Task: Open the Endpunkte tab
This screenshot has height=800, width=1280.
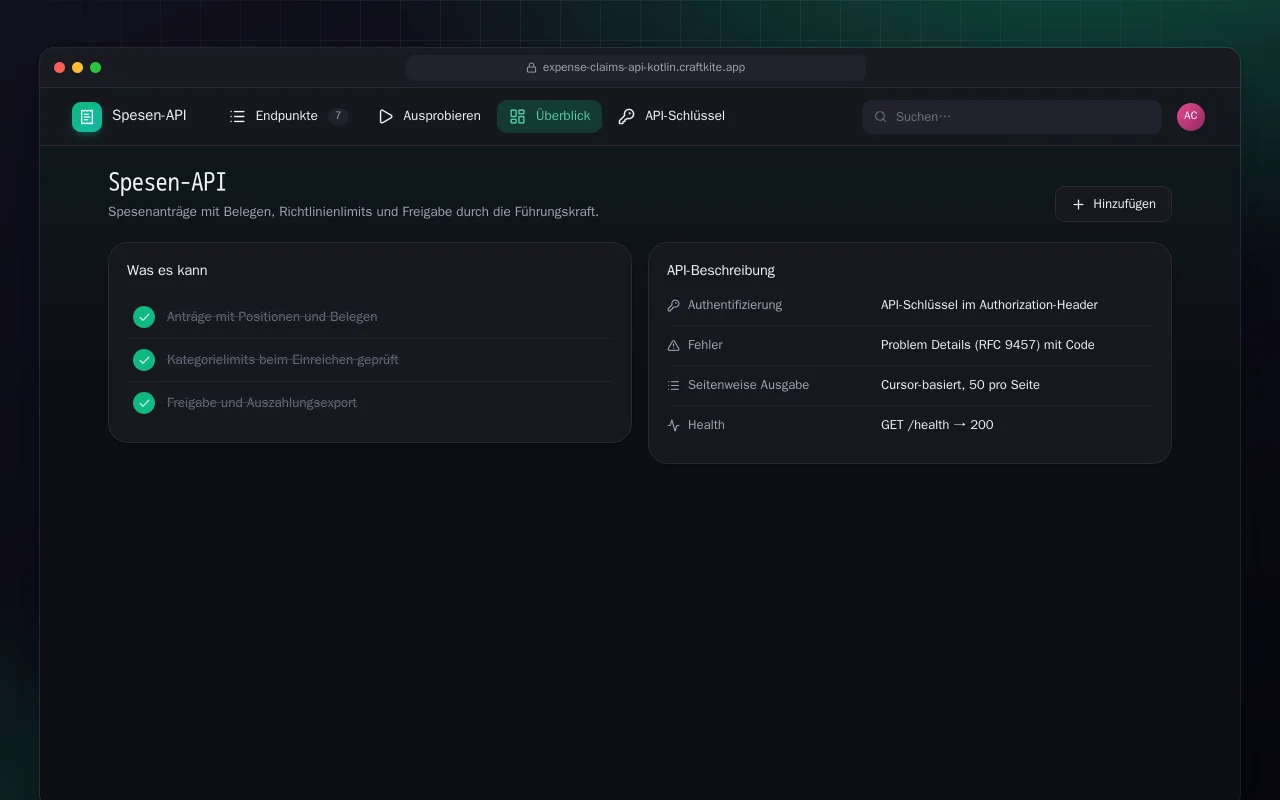Action: (288, 116)
